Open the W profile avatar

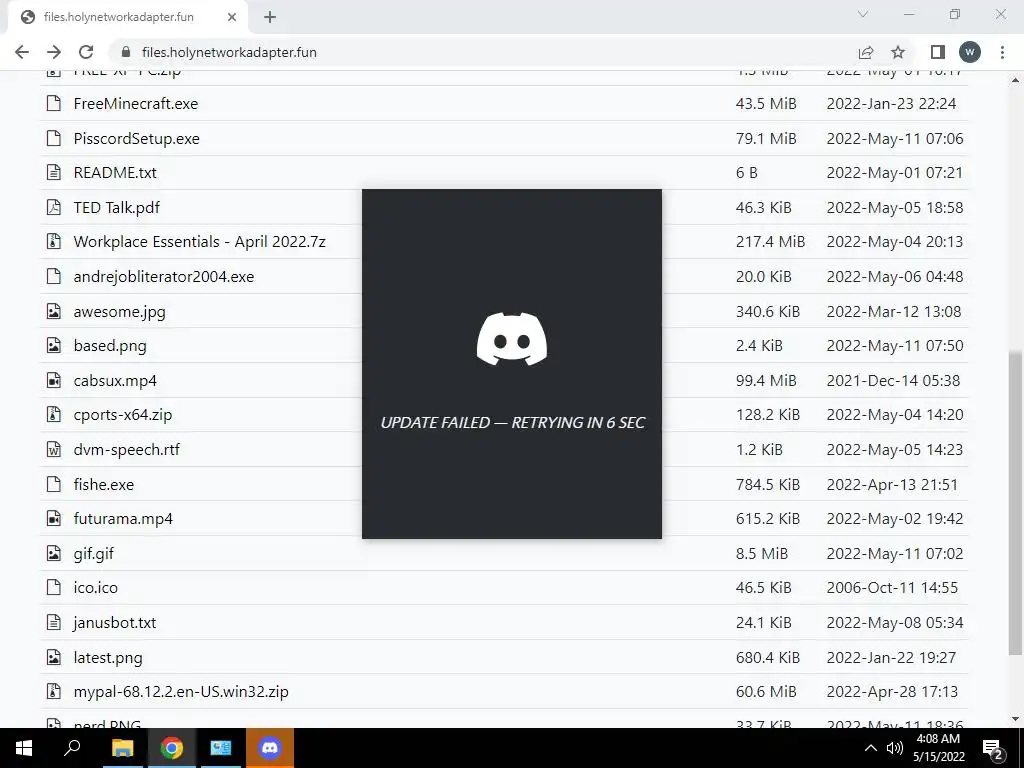tap(970, 52)
